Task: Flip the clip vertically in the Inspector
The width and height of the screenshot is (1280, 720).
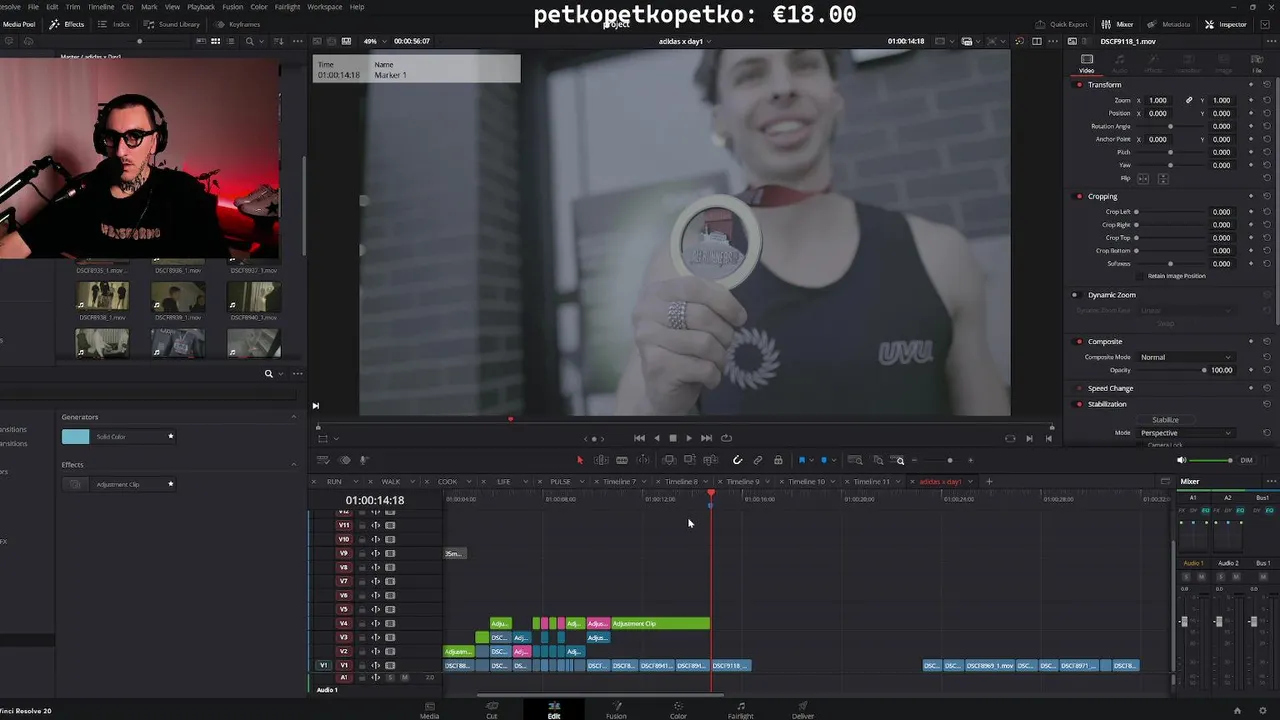Action: [1162, 178]
